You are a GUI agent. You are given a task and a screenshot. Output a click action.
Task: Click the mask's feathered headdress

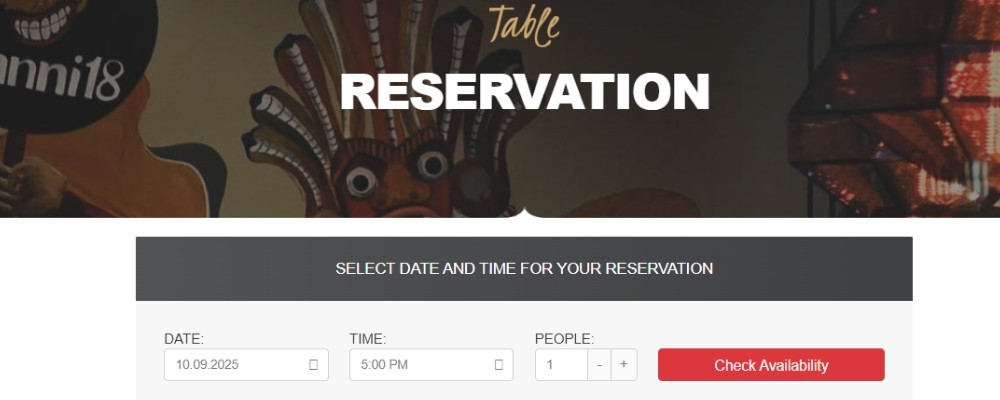pyautogui.click(x=330, y=80)
